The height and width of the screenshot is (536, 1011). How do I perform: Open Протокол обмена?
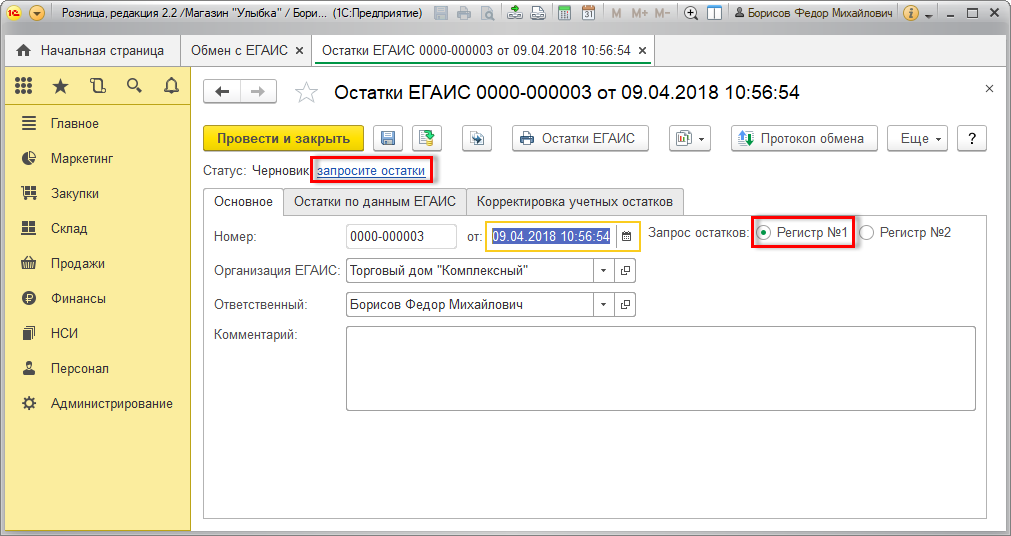point(804,138)
